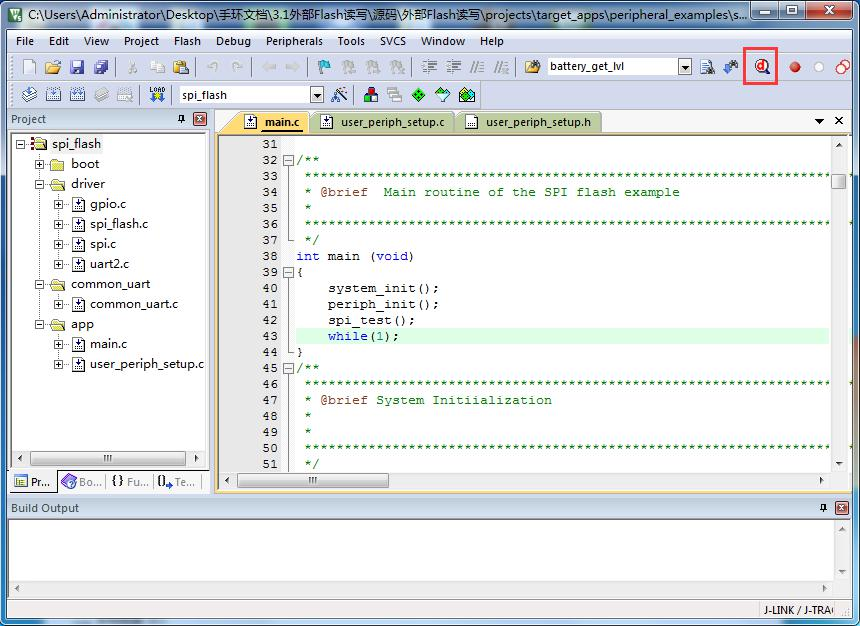Screen dimensions: 860x626
Task: Toggle the code fold at line 39
Action: tap(288, 272)
